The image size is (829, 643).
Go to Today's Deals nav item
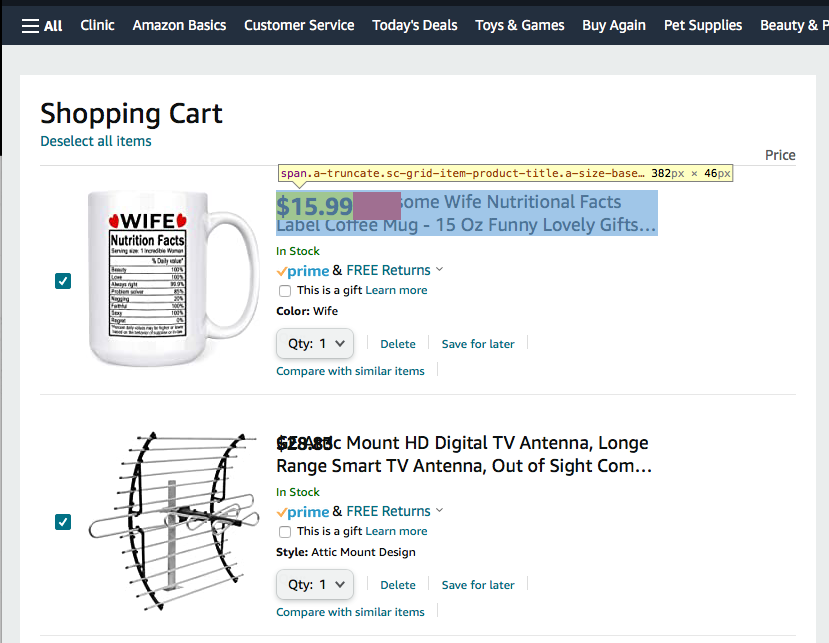[x=415, y=25]
